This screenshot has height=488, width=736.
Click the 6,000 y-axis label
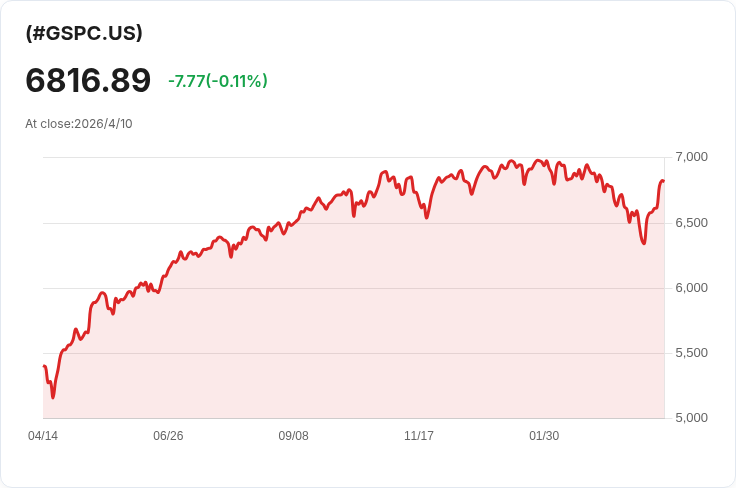[x=691, y=288]
